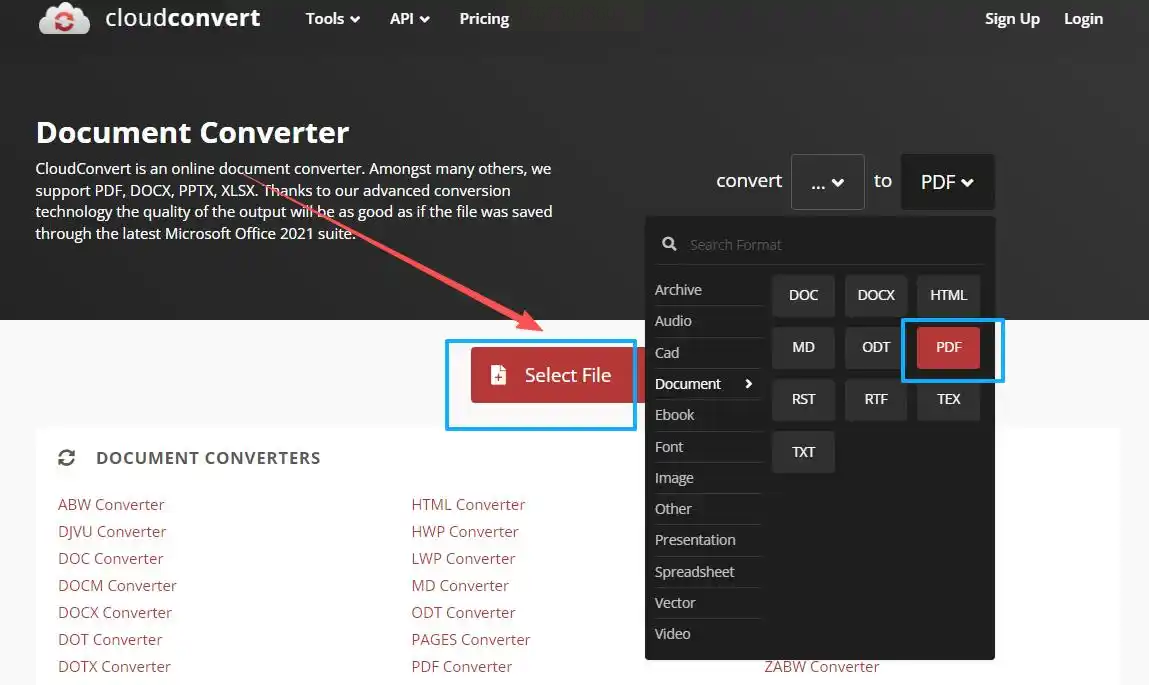Open the DOT Converter link
Image resolution: width=1149 pixels, height=685 pixels.
110,640
